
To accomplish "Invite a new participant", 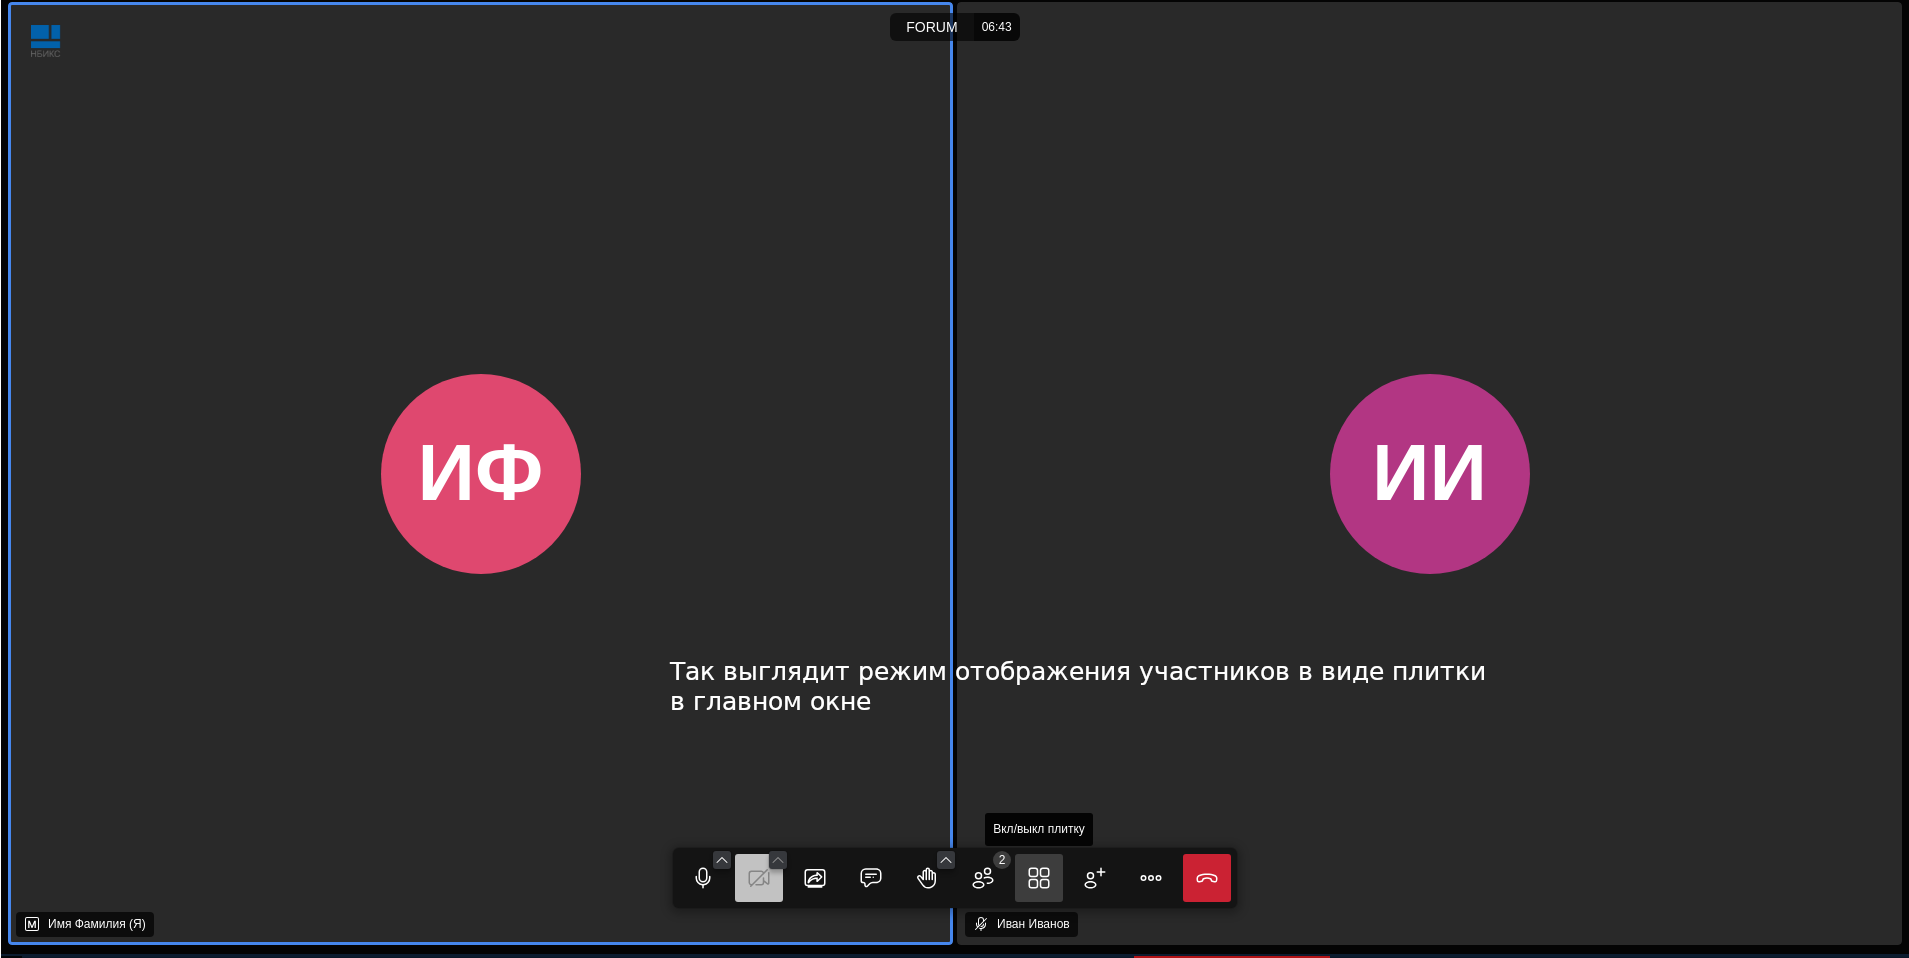I will (1095, 878).
